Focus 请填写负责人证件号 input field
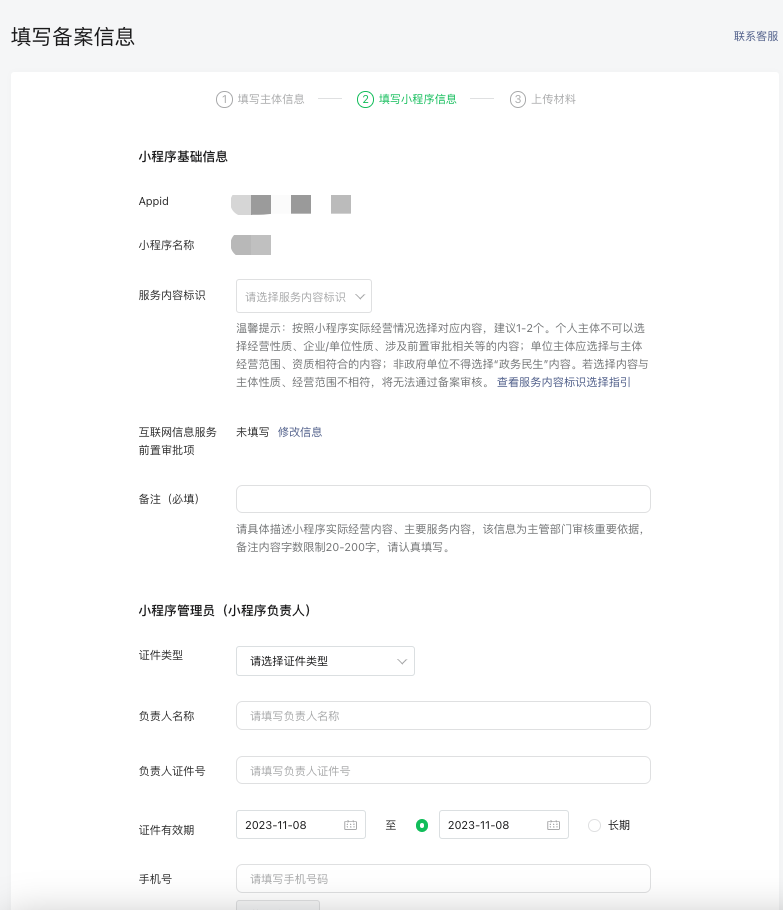783x910 pixels. point(443,770)
